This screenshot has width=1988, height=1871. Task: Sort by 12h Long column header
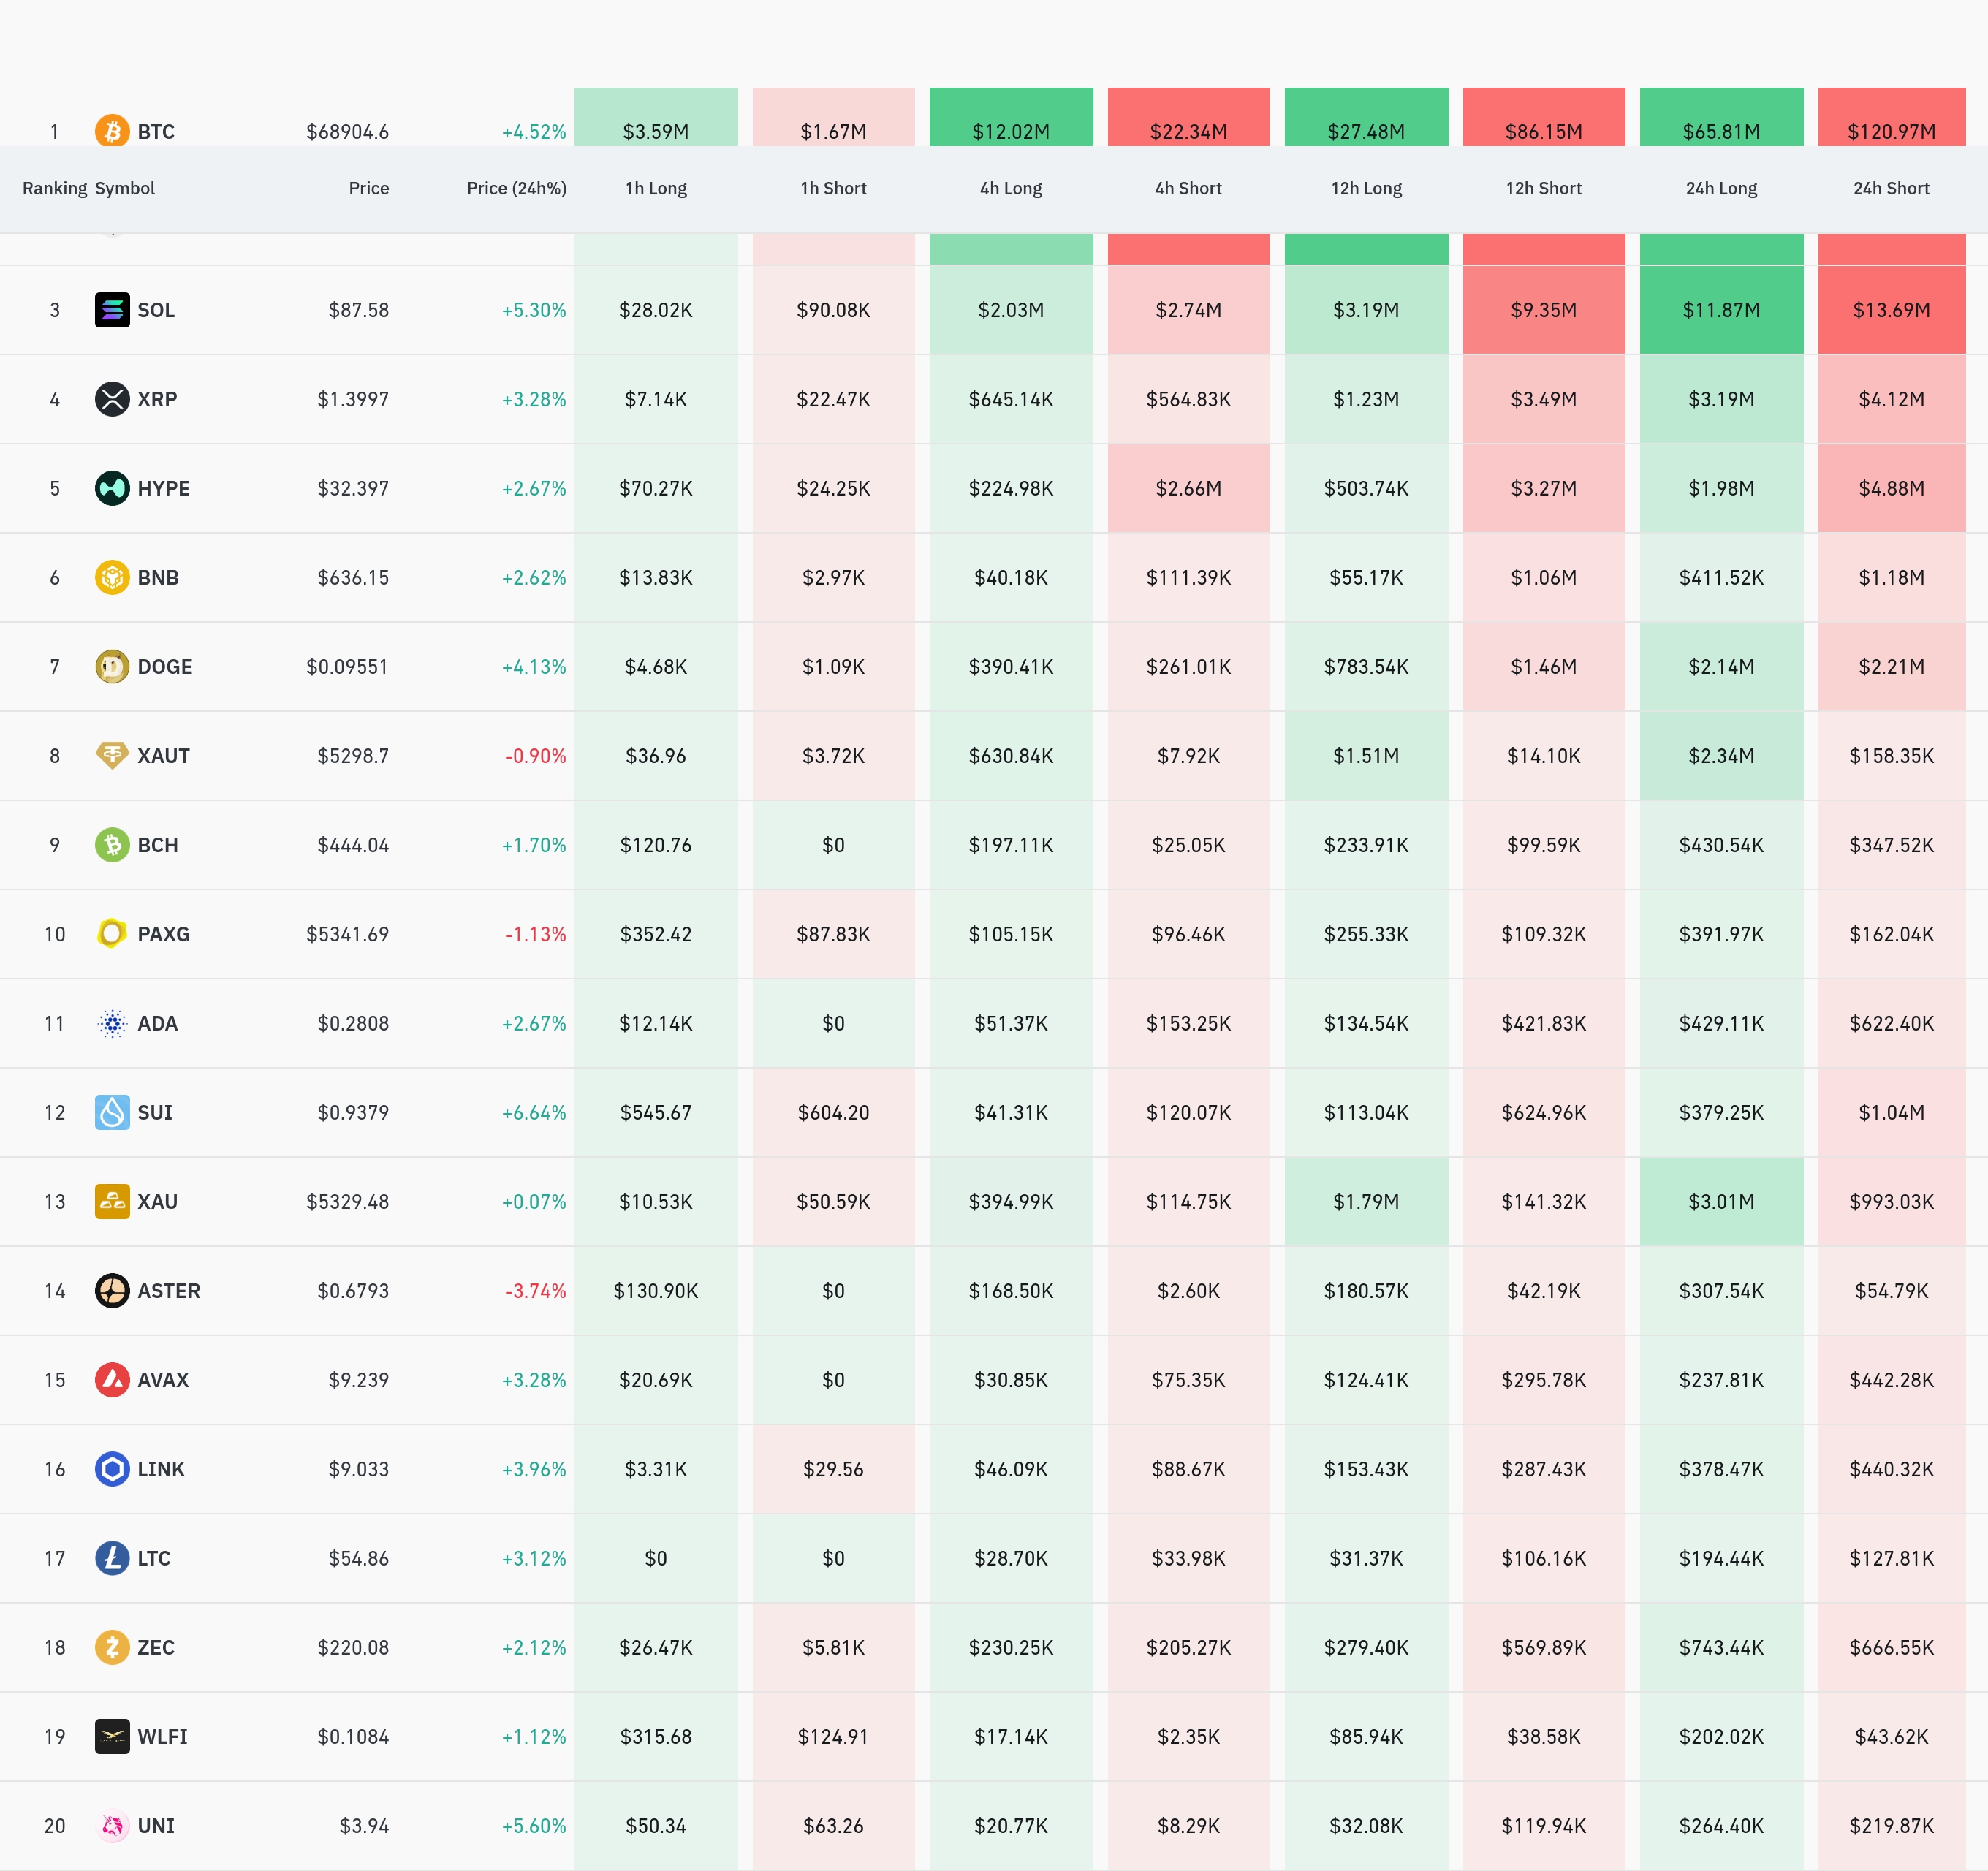[1366, 188]
